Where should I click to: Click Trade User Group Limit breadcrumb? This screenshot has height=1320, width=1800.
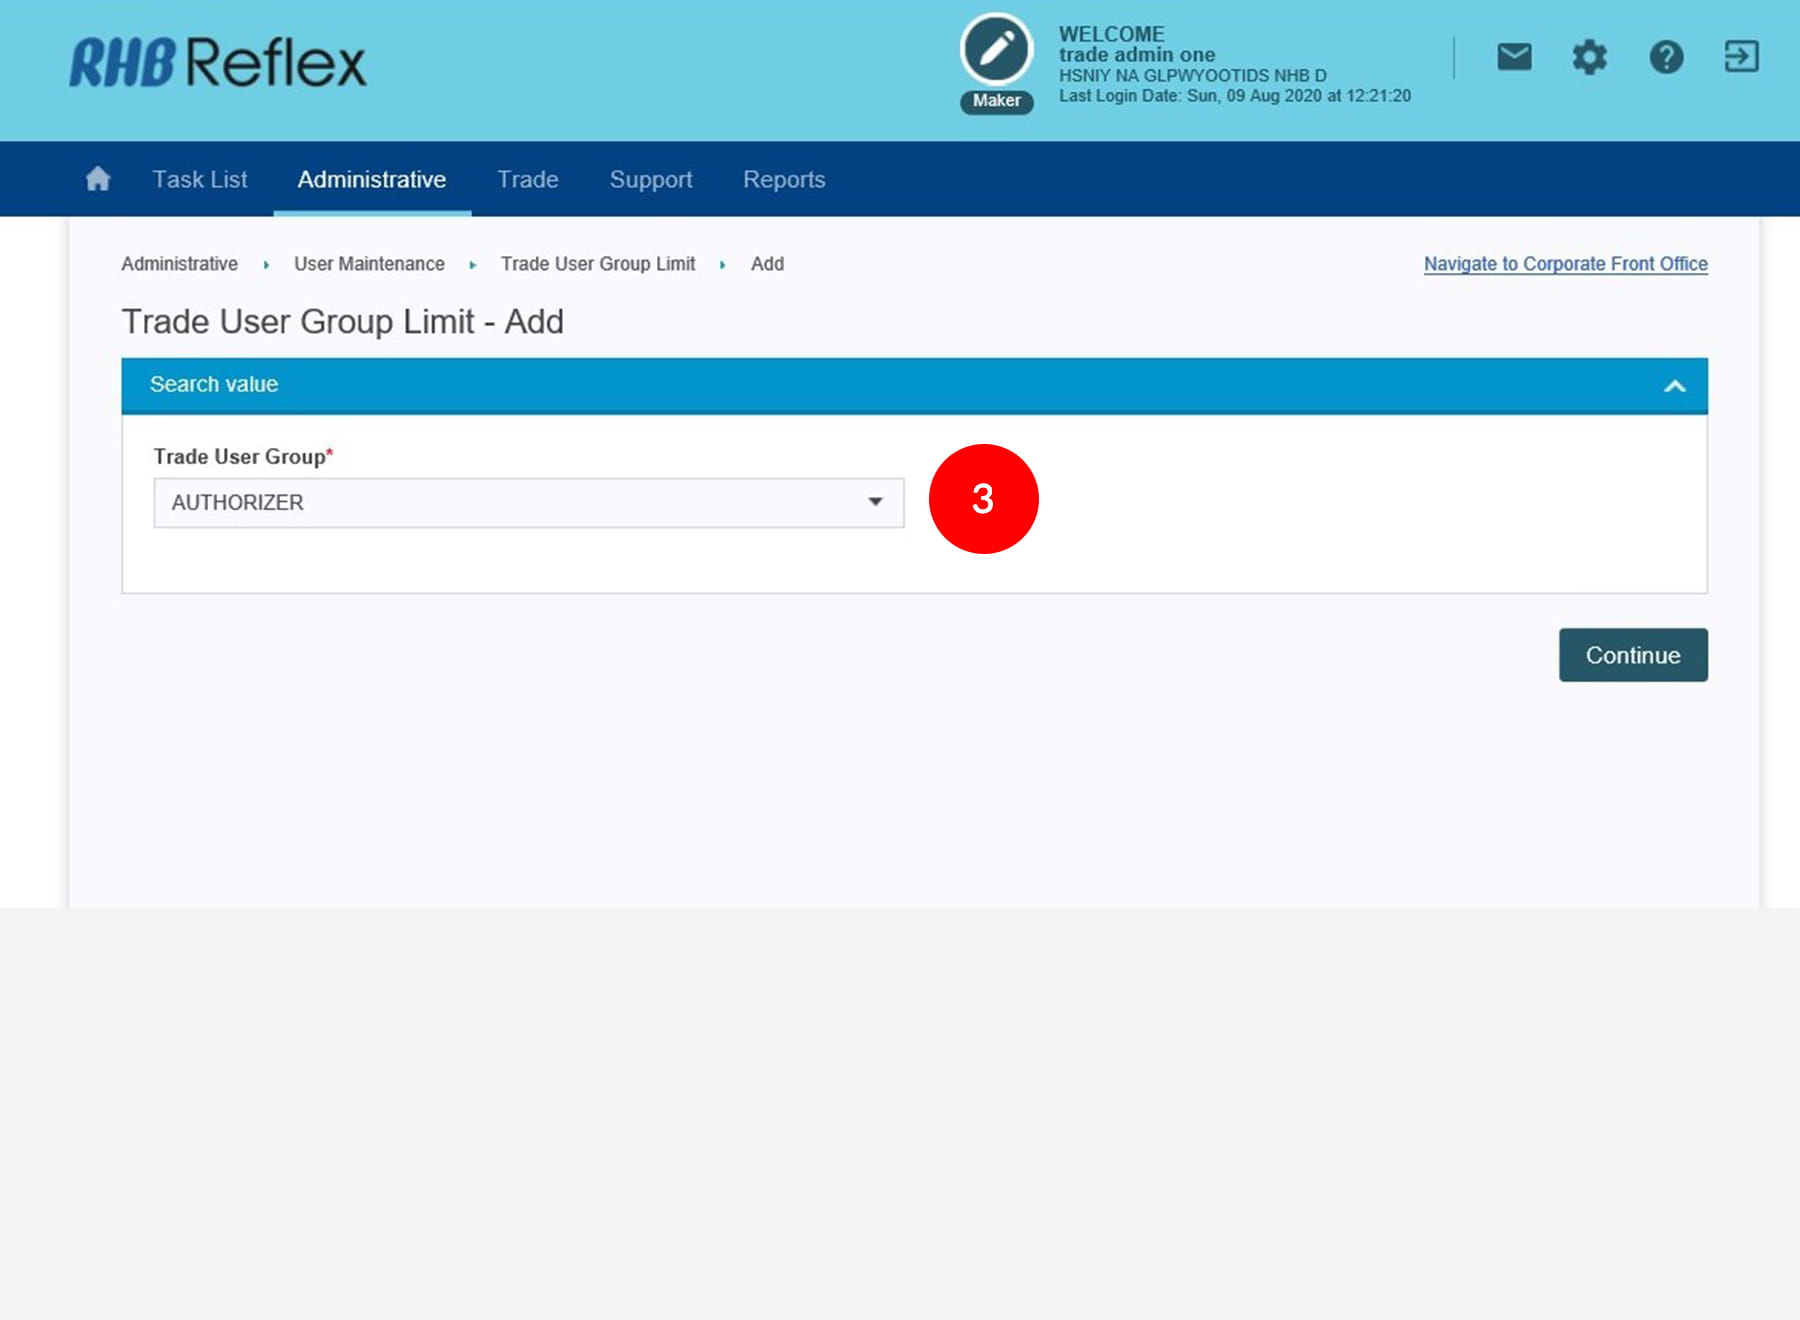(x=598, y=264)
